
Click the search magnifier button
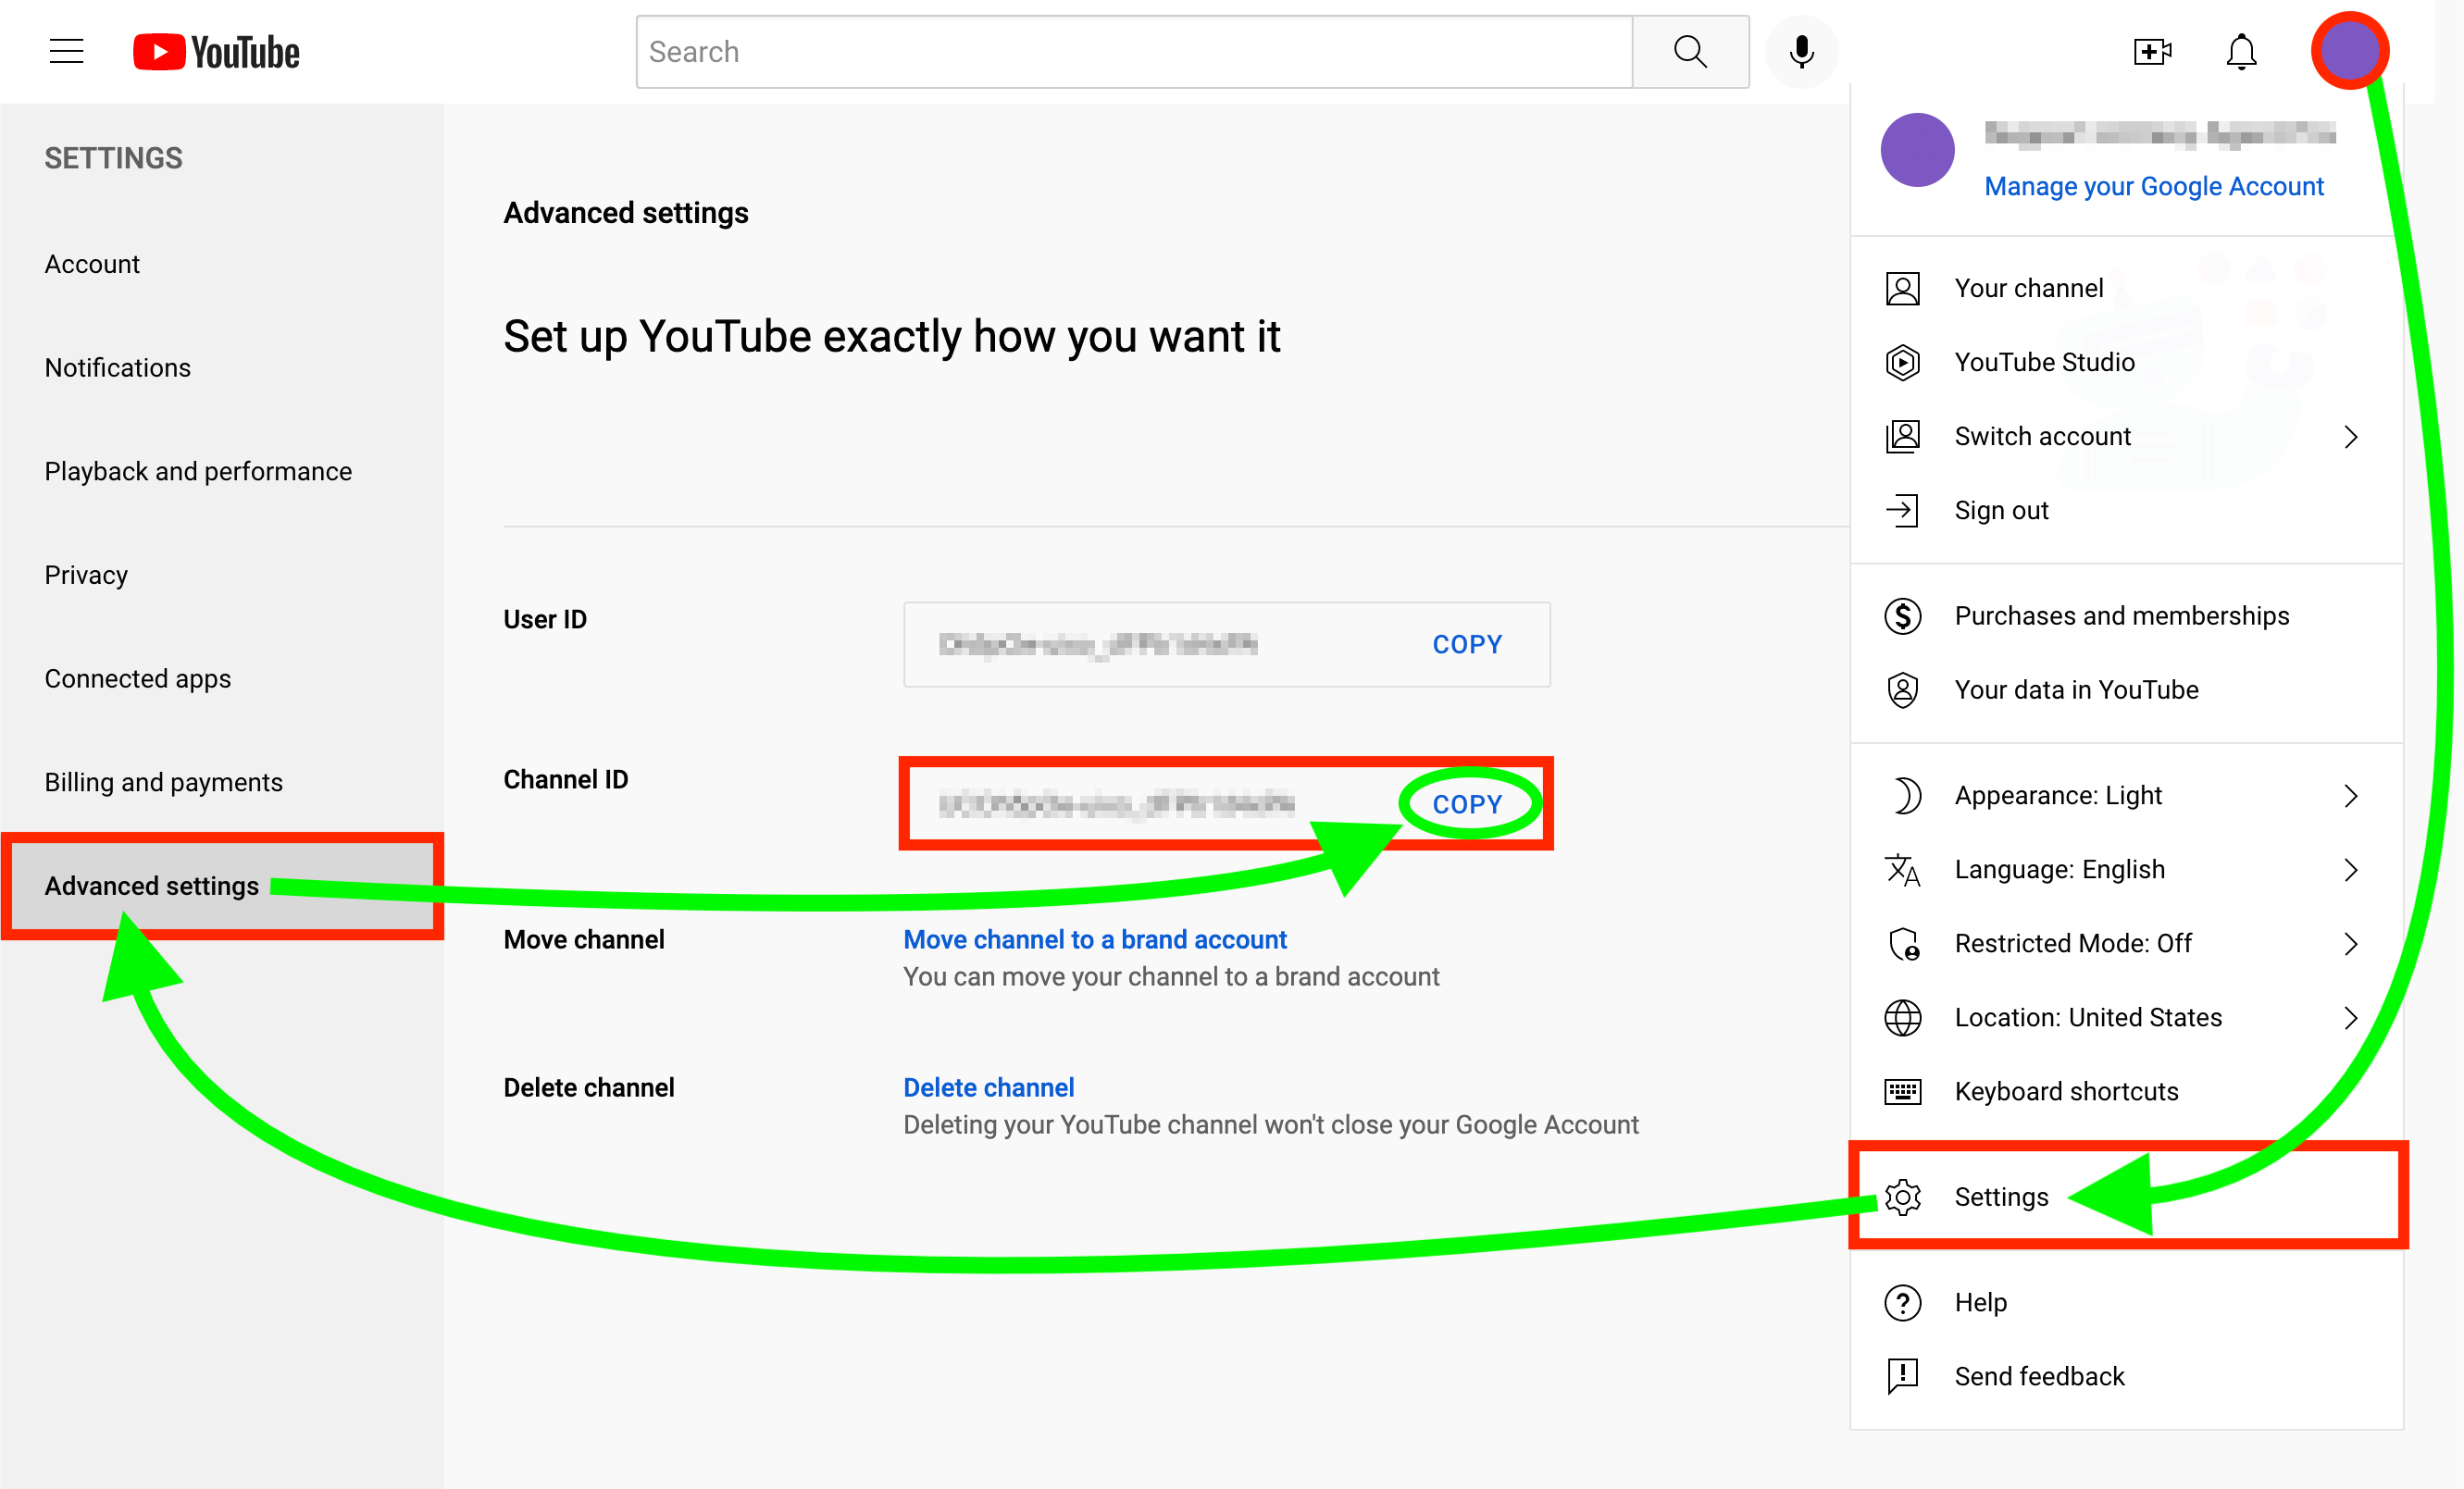click(x=1690, y=52)
